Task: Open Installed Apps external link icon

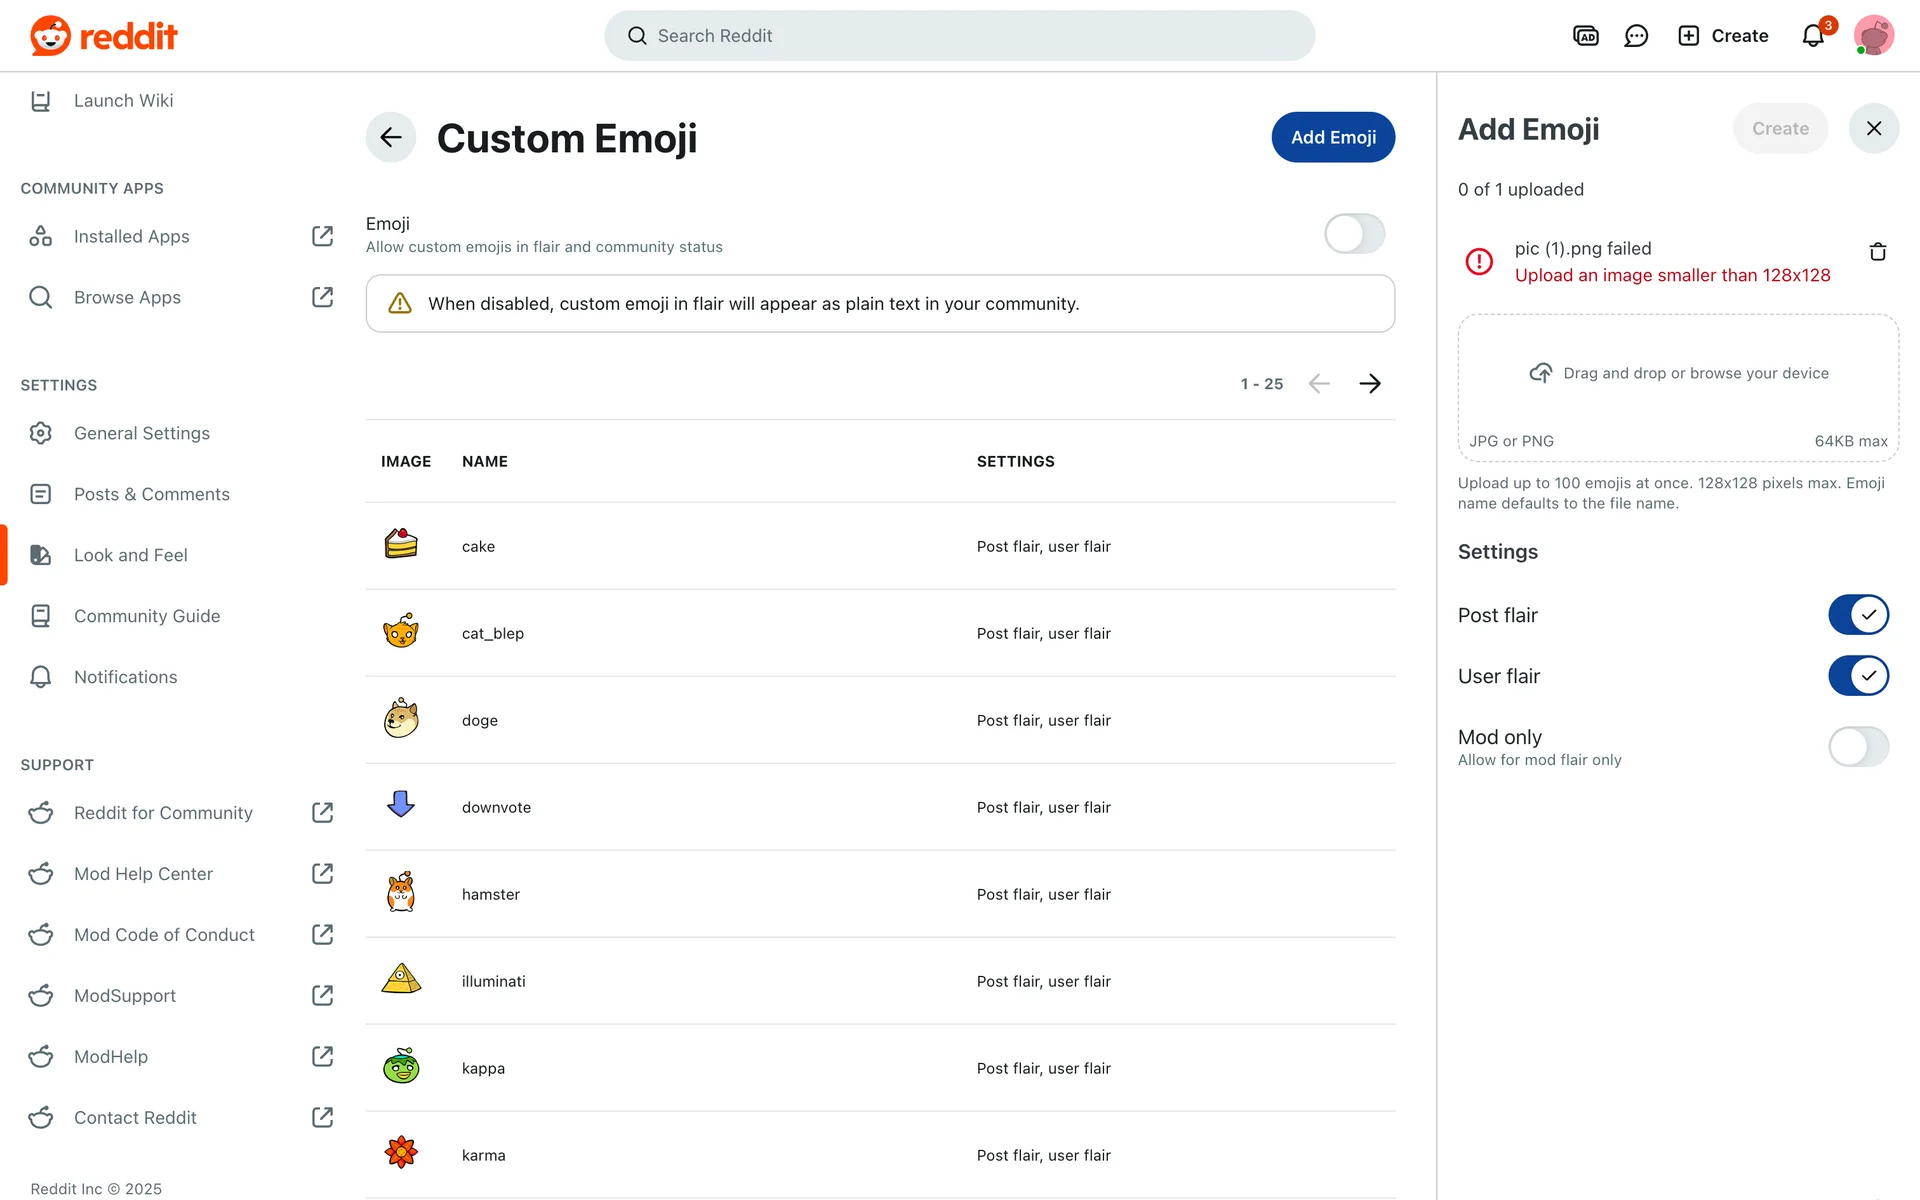Action: tap(322, 236)
